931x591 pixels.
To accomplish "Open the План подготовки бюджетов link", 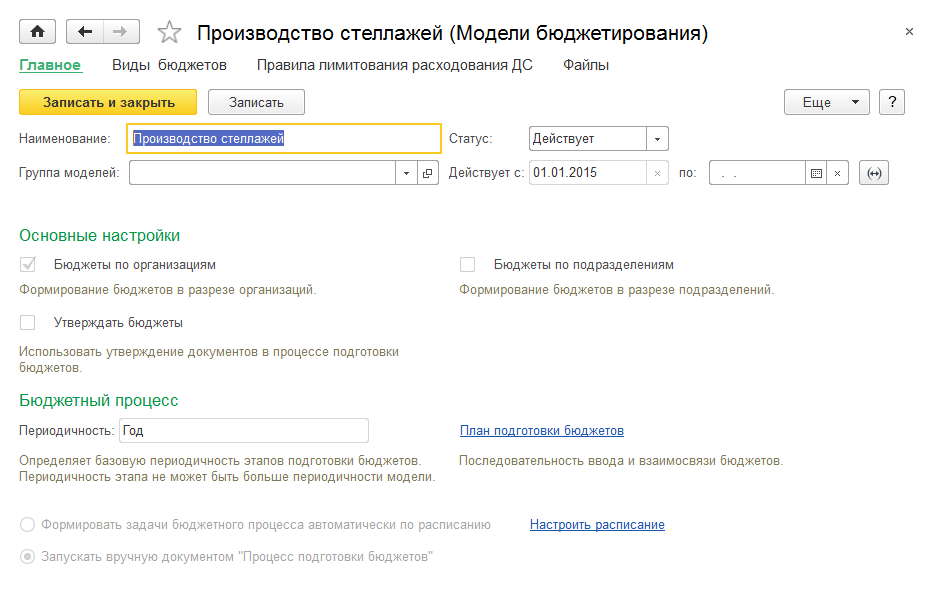I will [x=541, y=431].
